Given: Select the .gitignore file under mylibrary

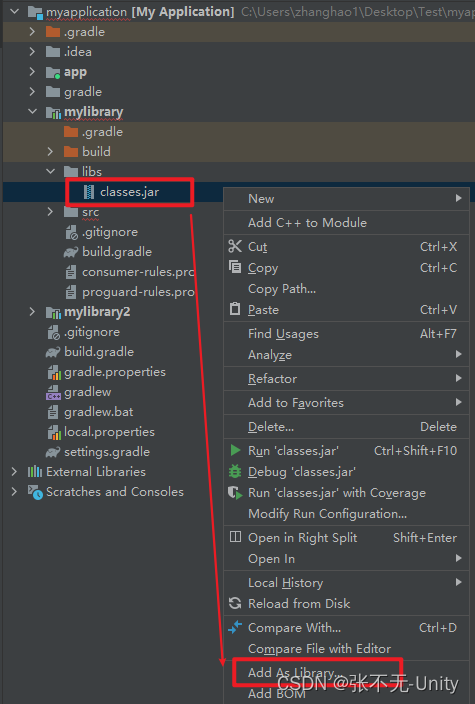Looking at the screenshot, I should pyautogui.click(x=110, y=232).
